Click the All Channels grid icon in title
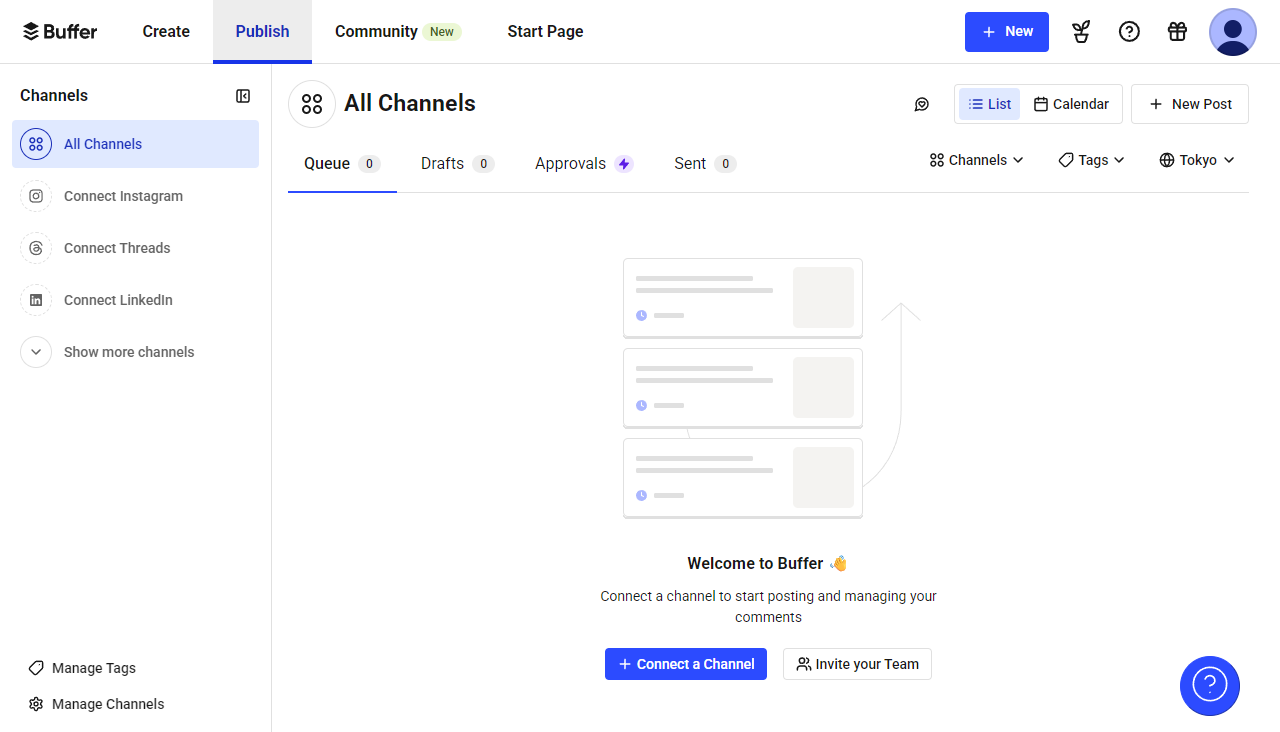This screenshot has width=1280, height=732. pos(312,104)
